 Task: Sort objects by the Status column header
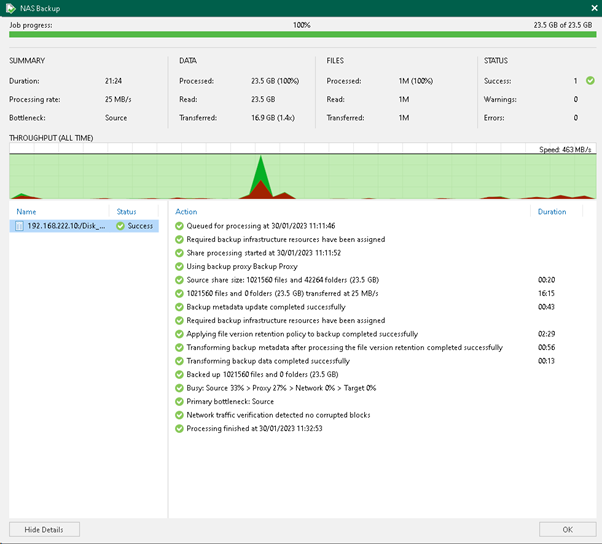(x=126, y=212)
